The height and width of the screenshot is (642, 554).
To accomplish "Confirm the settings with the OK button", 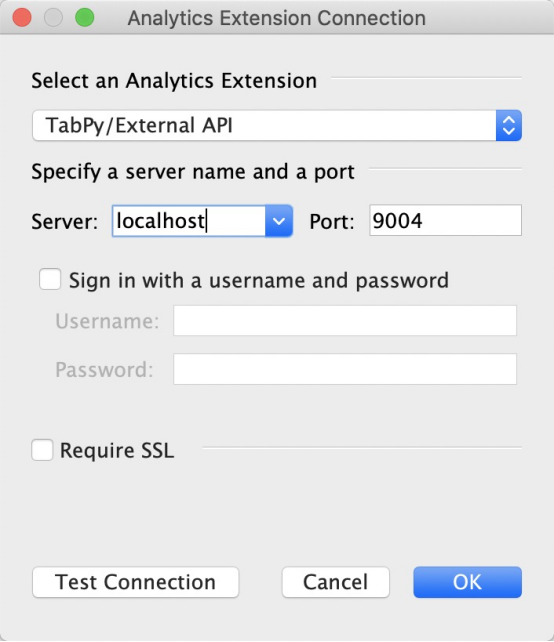I will pos(468,582).
